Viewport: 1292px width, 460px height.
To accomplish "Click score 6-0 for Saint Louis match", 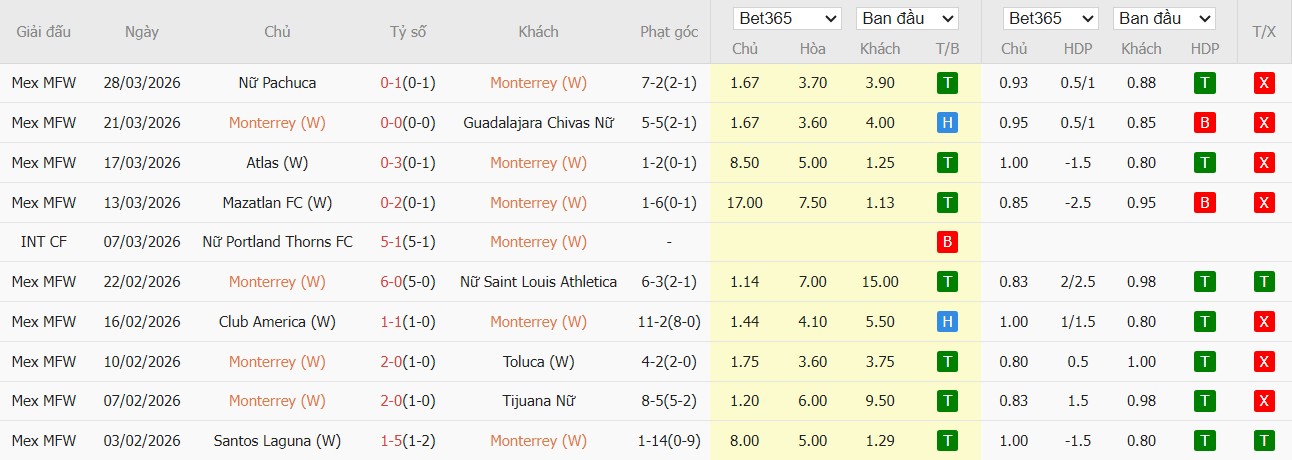I will click(x=390, y=282).
